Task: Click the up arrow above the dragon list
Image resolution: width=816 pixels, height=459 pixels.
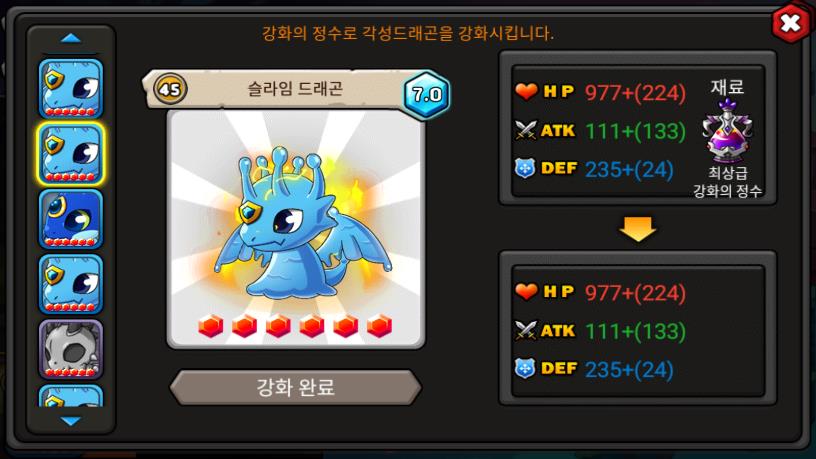Action: tap(71, 38)
